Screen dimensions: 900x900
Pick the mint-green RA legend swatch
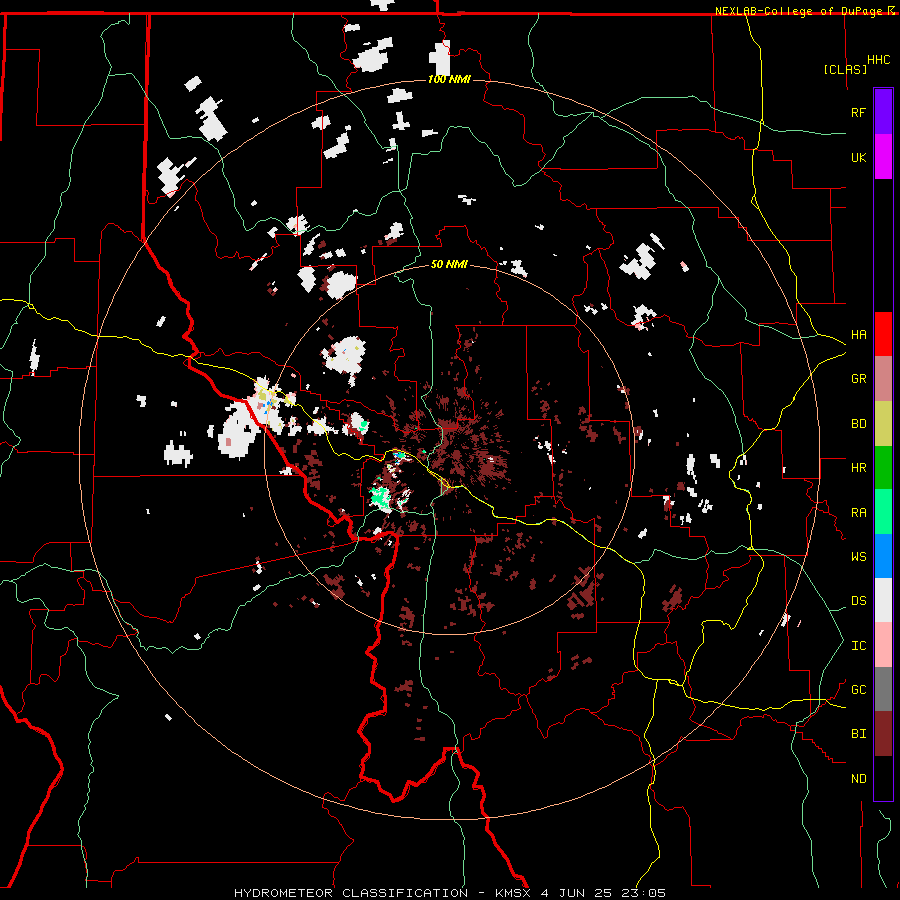coord(883,511)
